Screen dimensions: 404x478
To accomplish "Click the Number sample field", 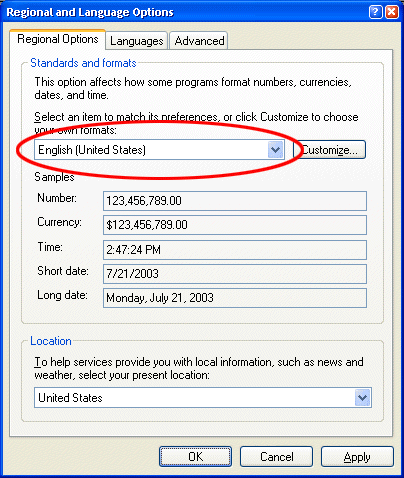I will tap(235, 201).
